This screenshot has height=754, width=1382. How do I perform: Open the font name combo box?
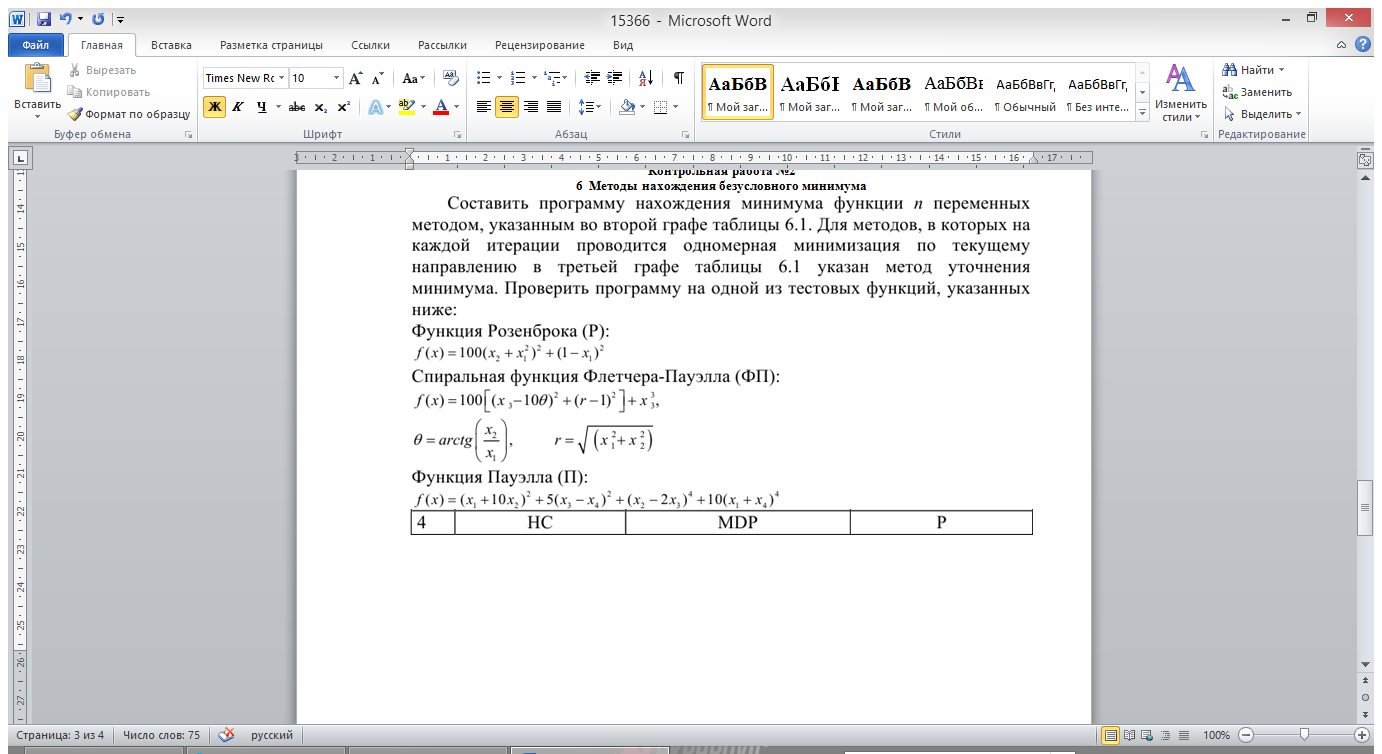245,78
